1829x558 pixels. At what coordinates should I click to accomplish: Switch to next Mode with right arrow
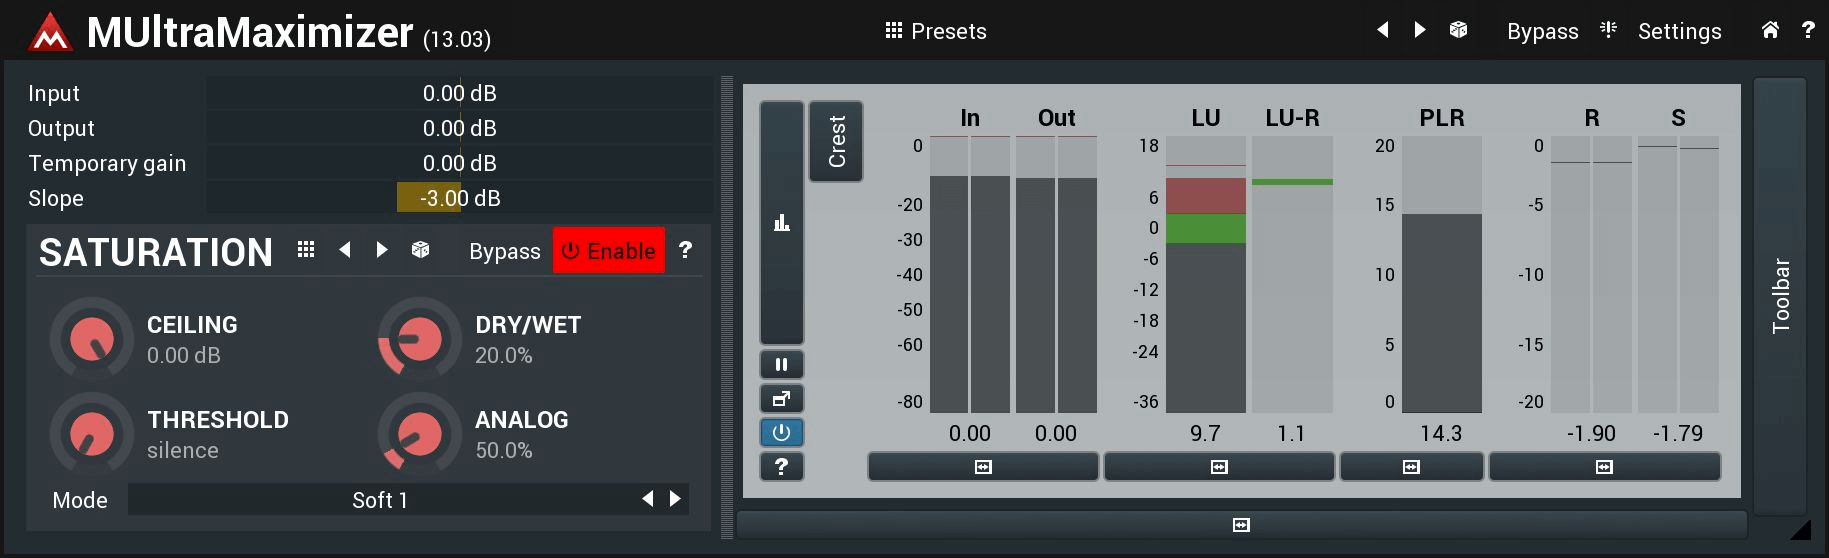point(676,499)
